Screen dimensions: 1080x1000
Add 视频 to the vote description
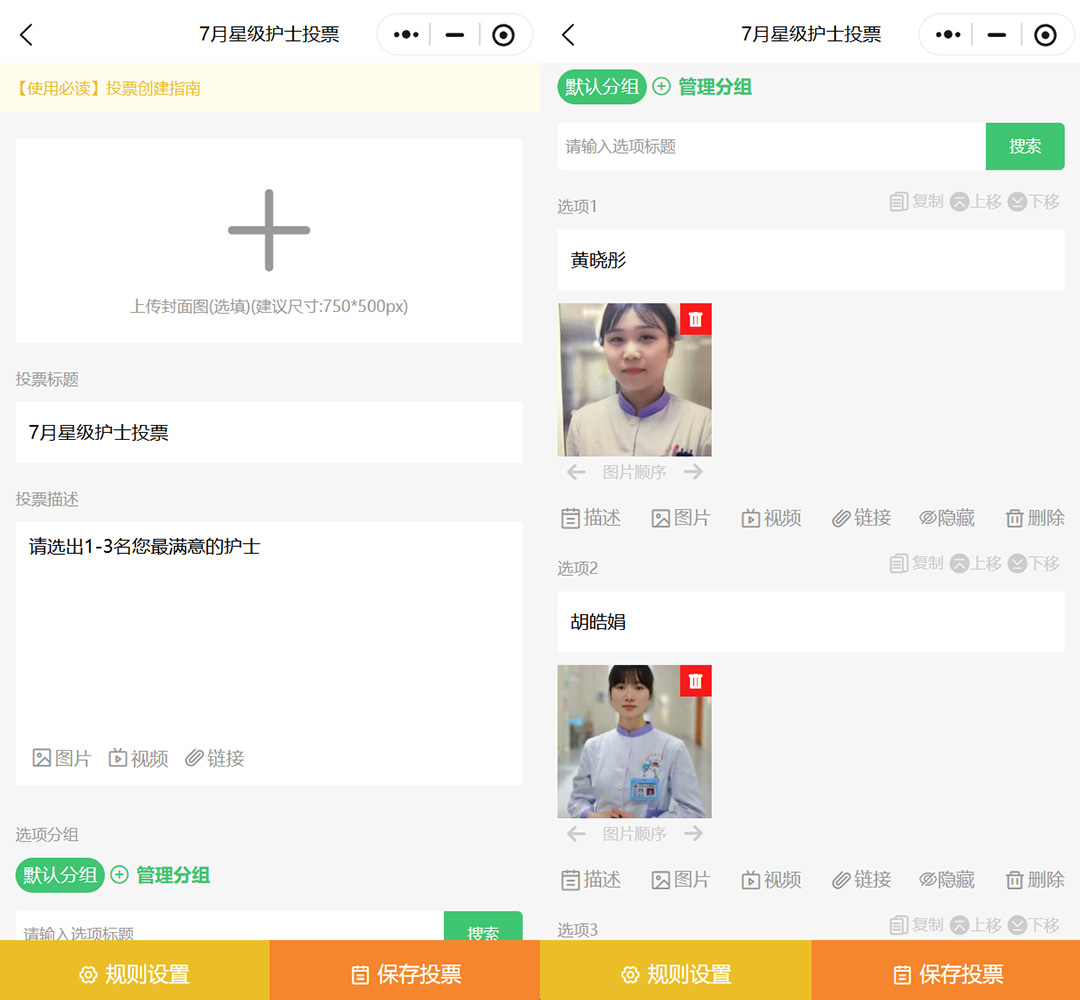(138, 758)
